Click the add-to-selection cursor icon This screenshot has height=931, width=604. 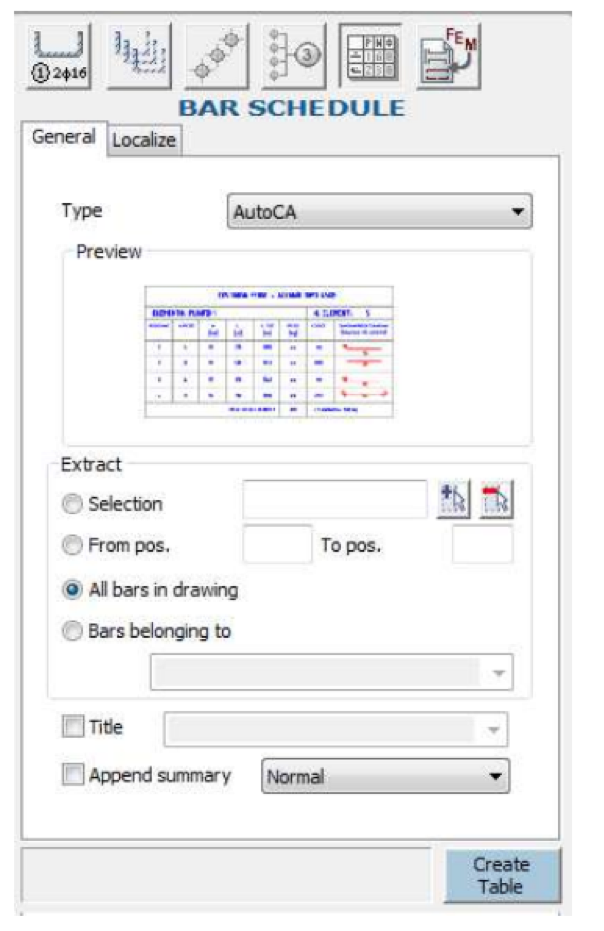click(x=453, y=500)
